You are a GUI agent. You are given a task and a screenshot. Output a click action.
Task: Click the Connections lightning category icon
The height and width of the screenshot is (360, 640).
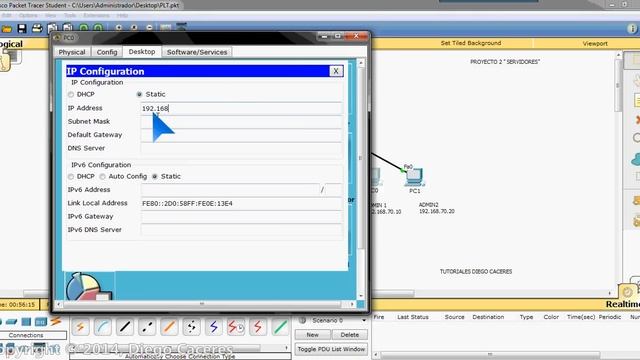click(x=56, y=322)
